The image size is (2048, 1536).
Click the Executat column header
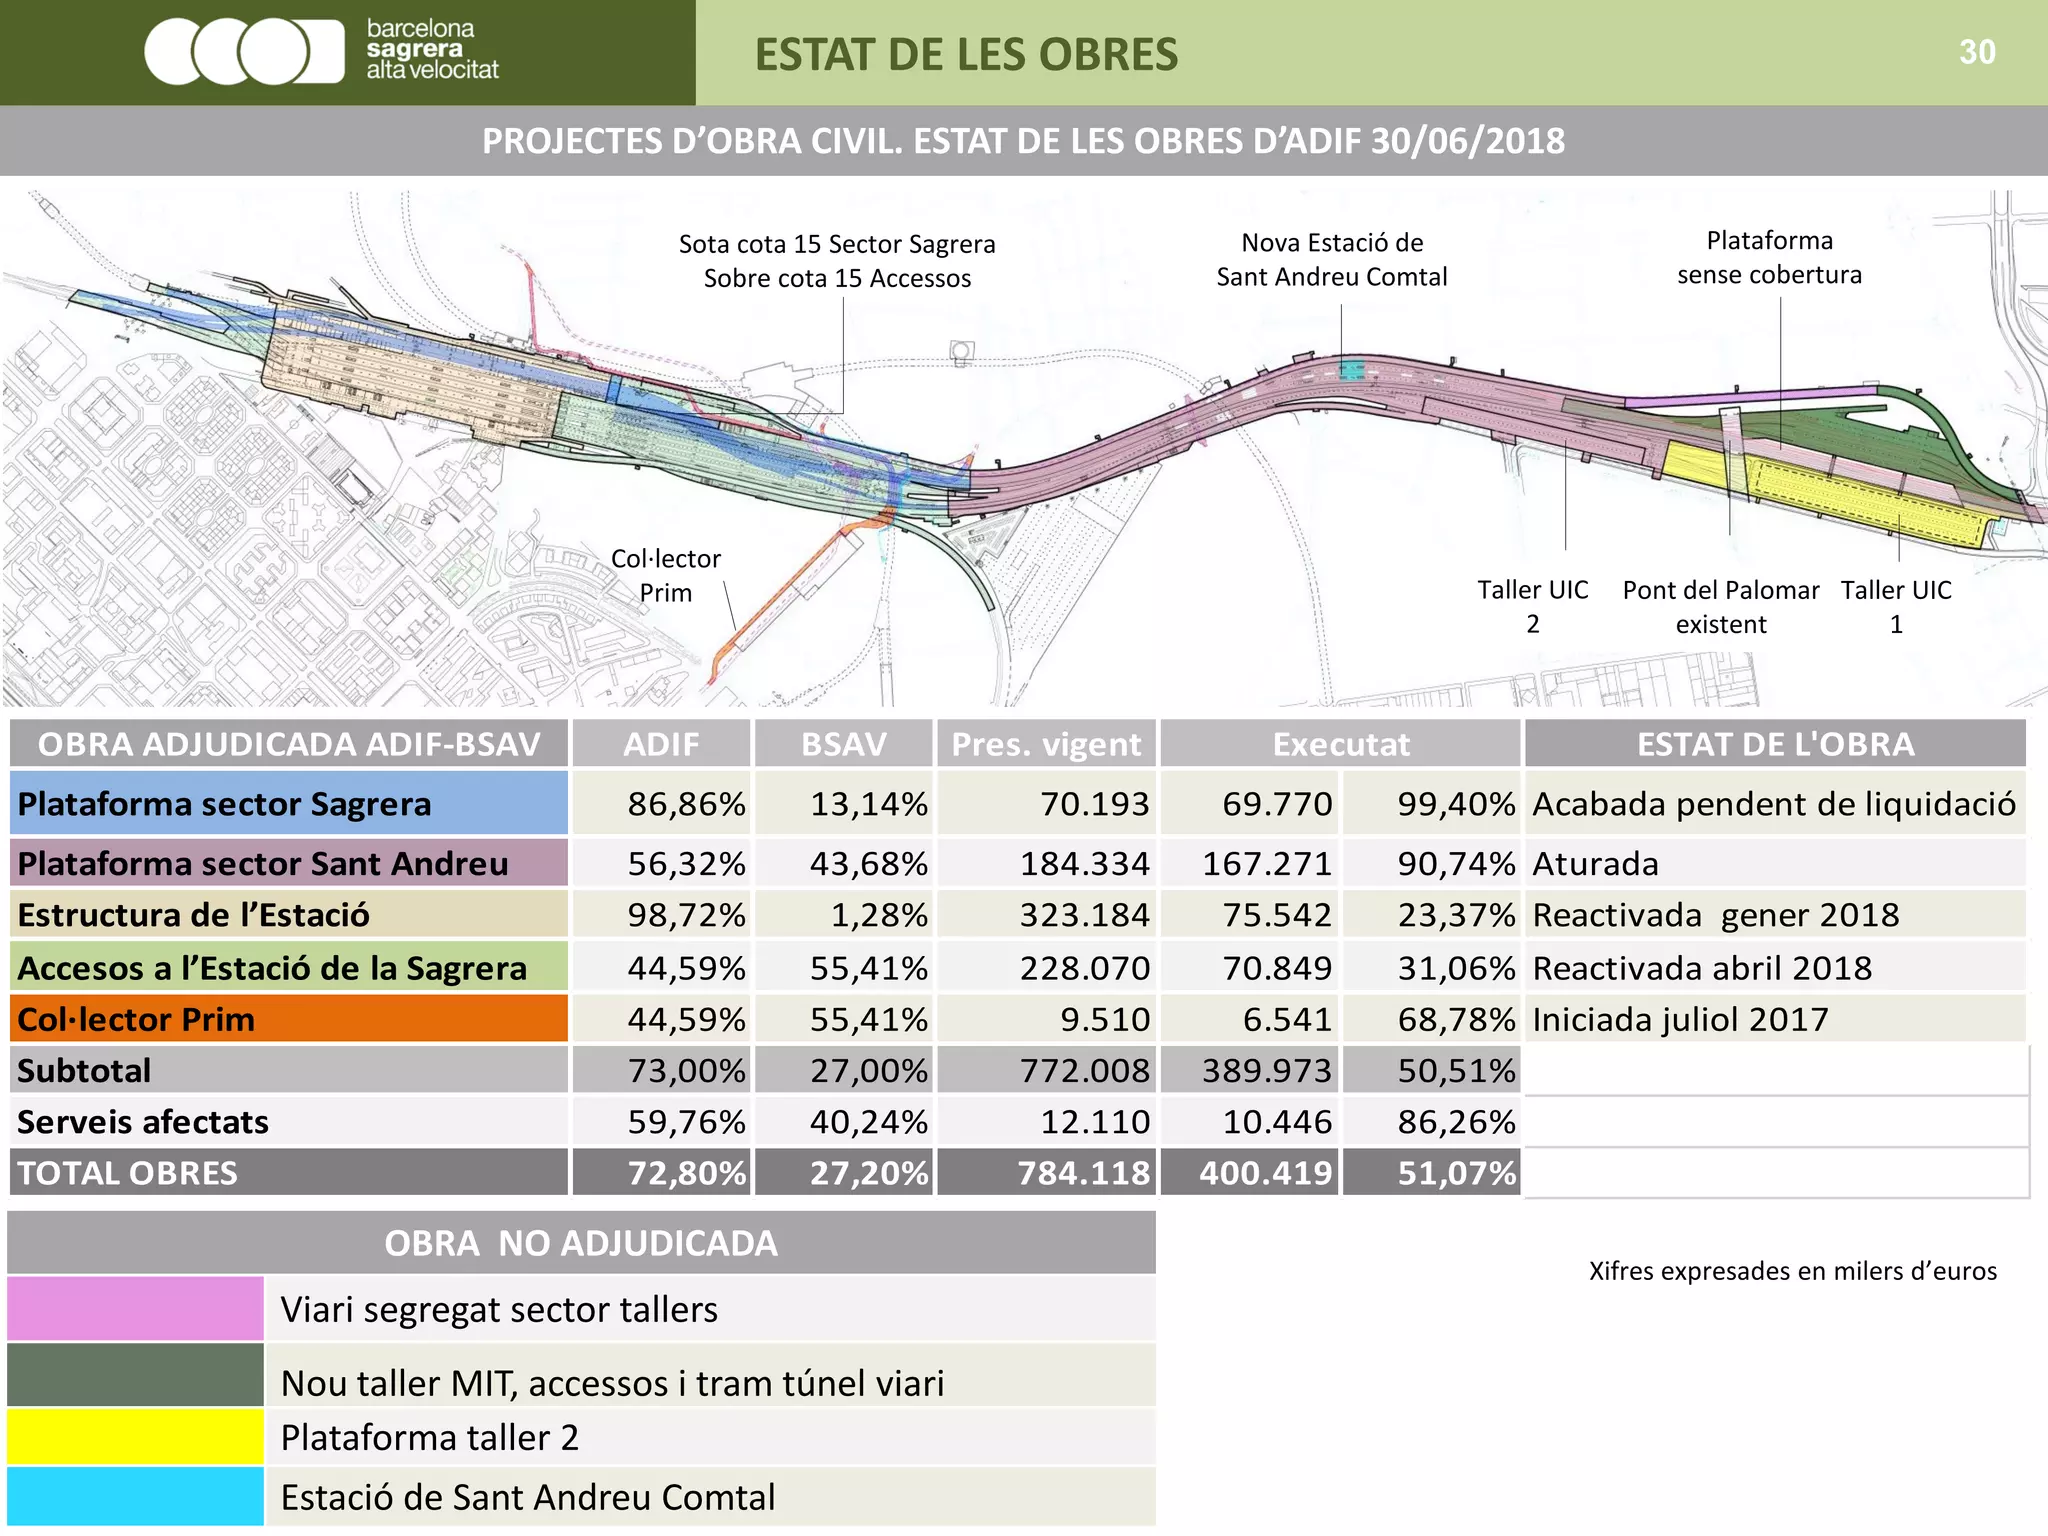click(x=1340, y=744)
